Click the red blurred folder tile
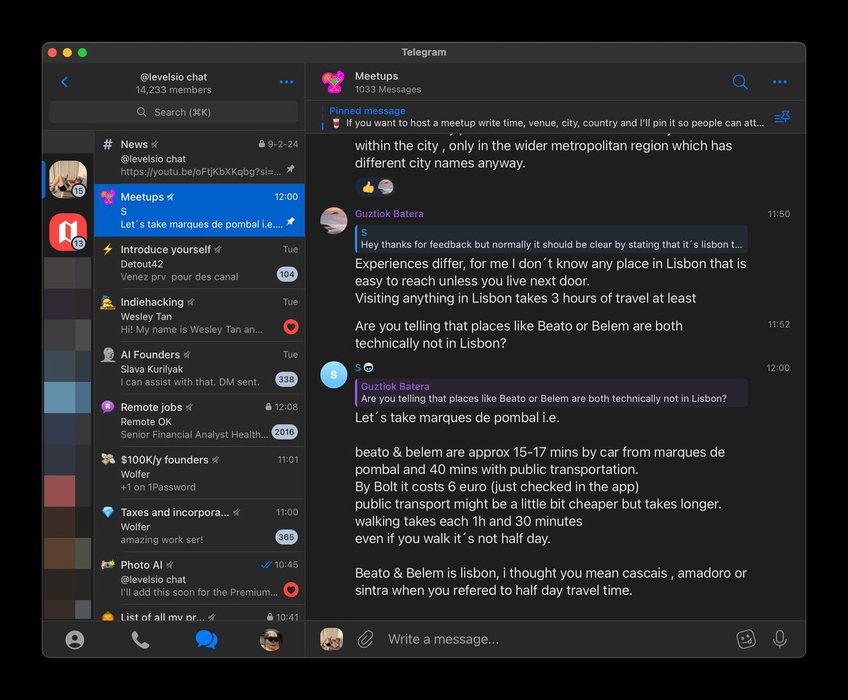 (59, 491)
